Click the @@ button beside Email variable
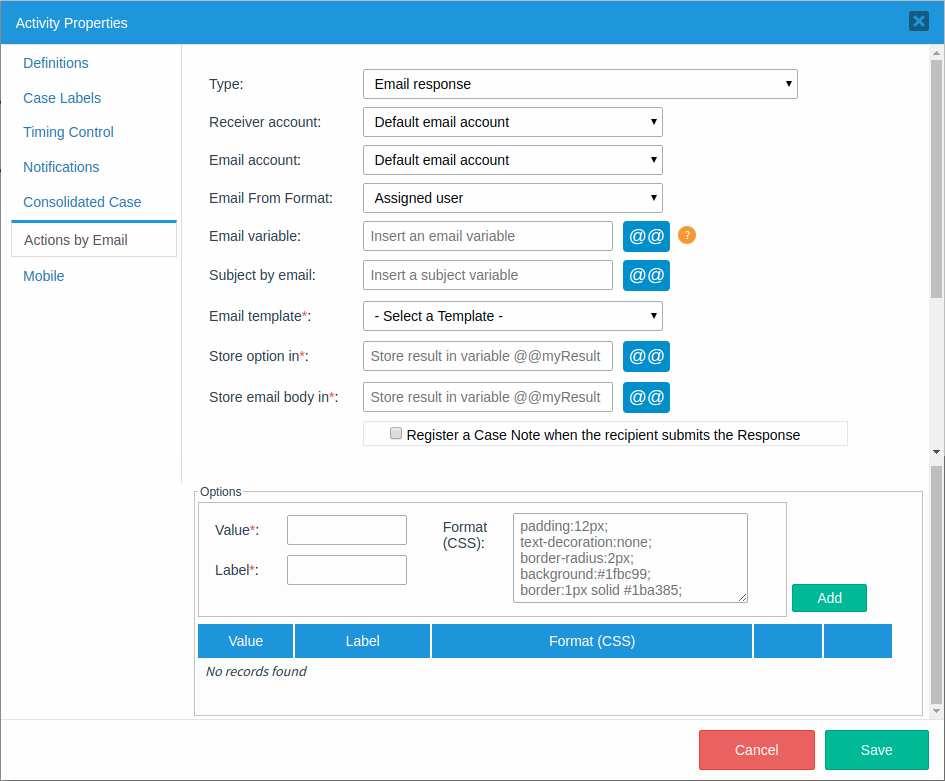Screen dimensions: 945x781 646,236
